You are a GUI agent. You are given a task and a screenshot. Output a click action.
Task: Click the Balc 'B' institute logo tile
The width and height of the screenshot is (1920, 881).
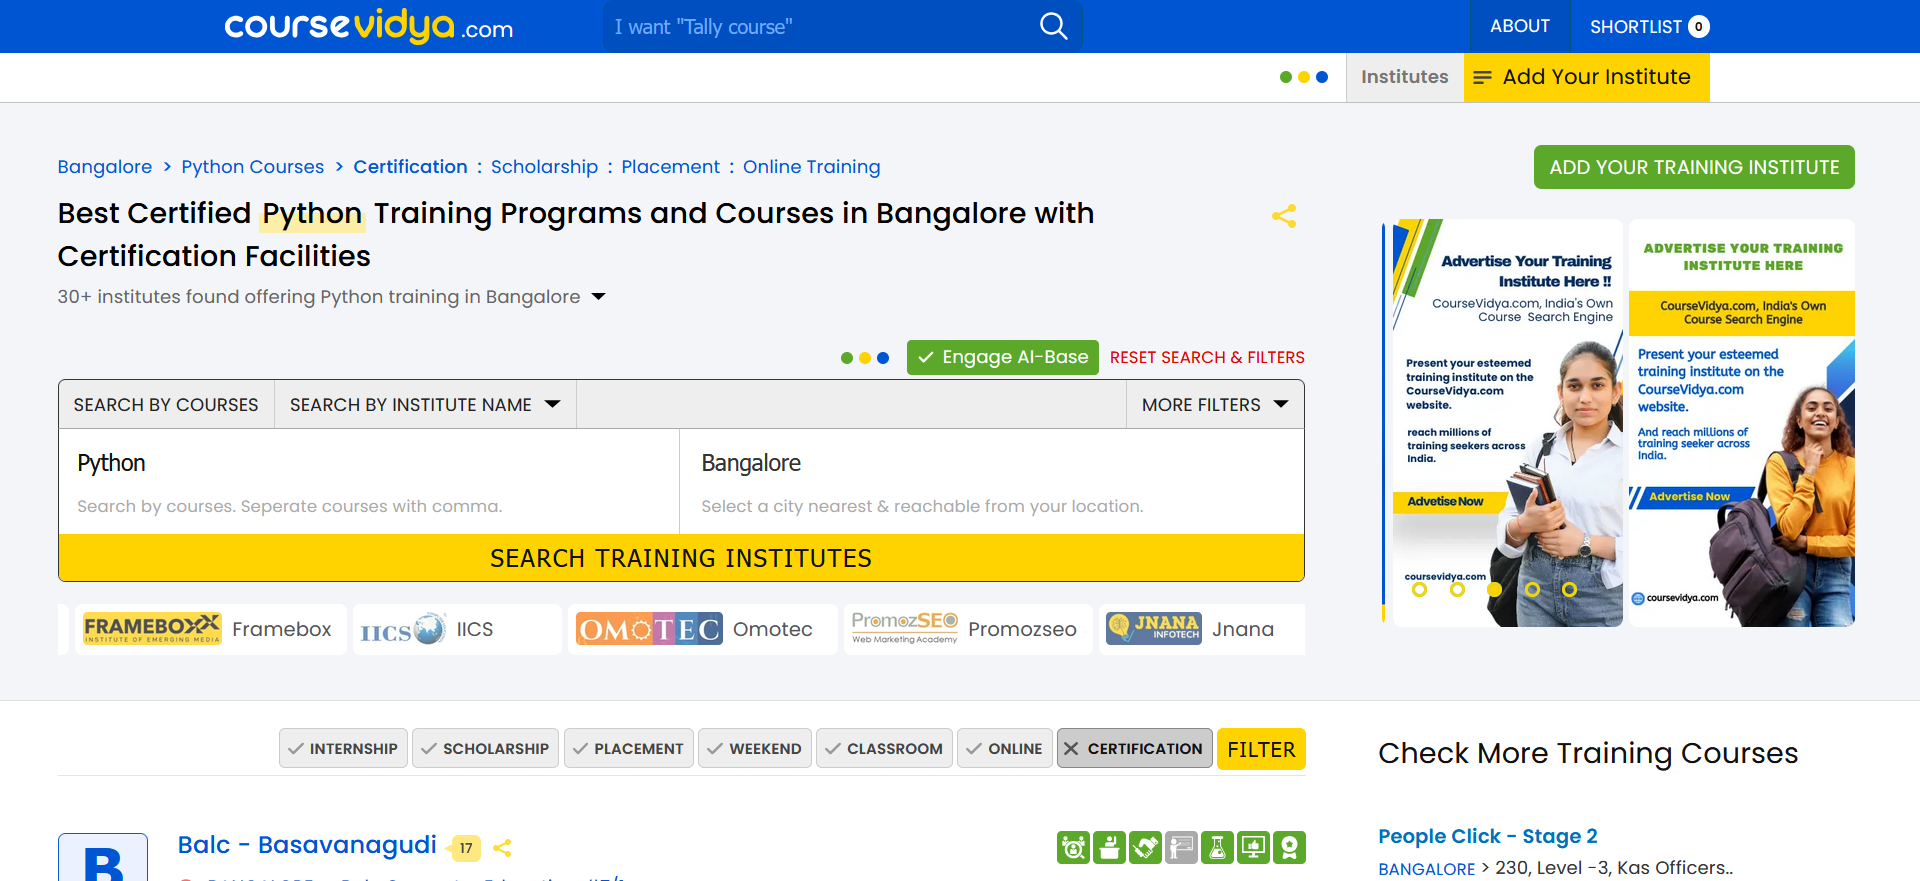(x=103, y=858)
